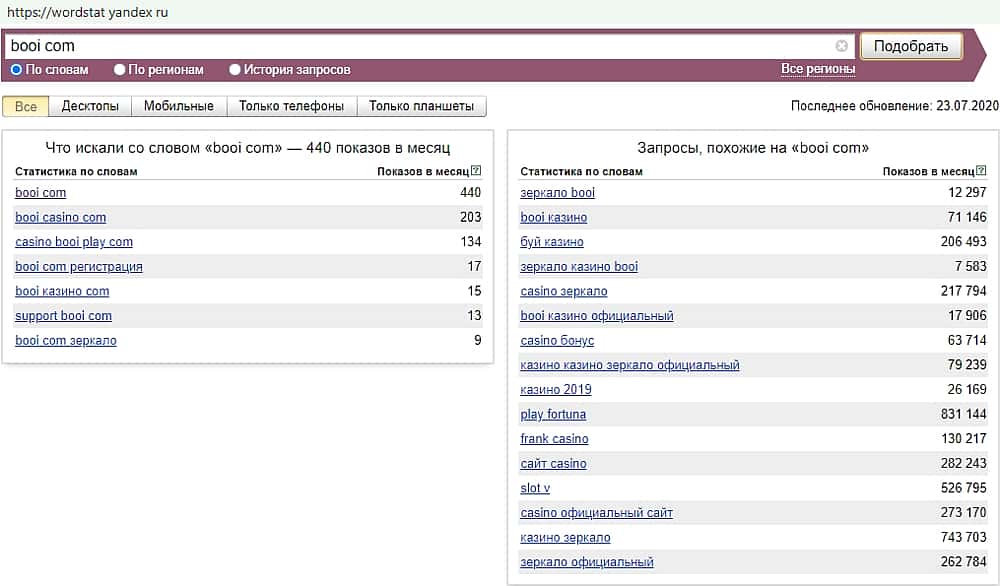
Task: Choose the 'История запросов' radio option
Action: pyautogui.click(x=235, y=70)
